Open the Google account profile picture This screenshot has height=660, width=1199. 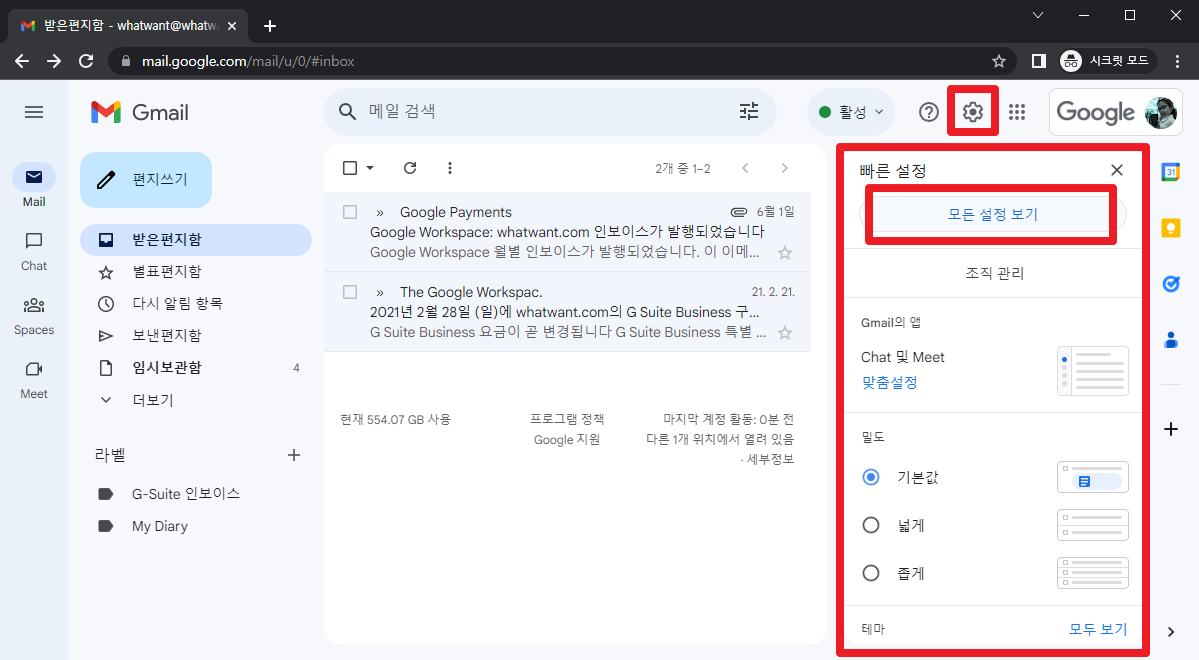[x=1160, y=112]
